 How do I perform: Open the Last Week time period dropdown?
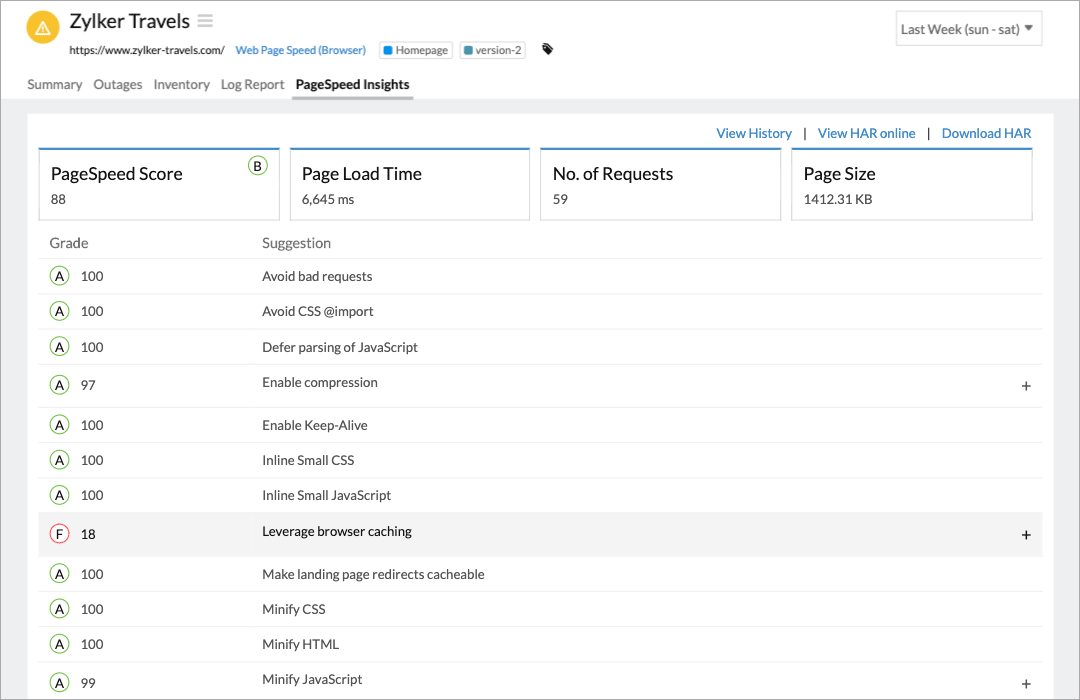pyautogui.click(x=968, y=28)
